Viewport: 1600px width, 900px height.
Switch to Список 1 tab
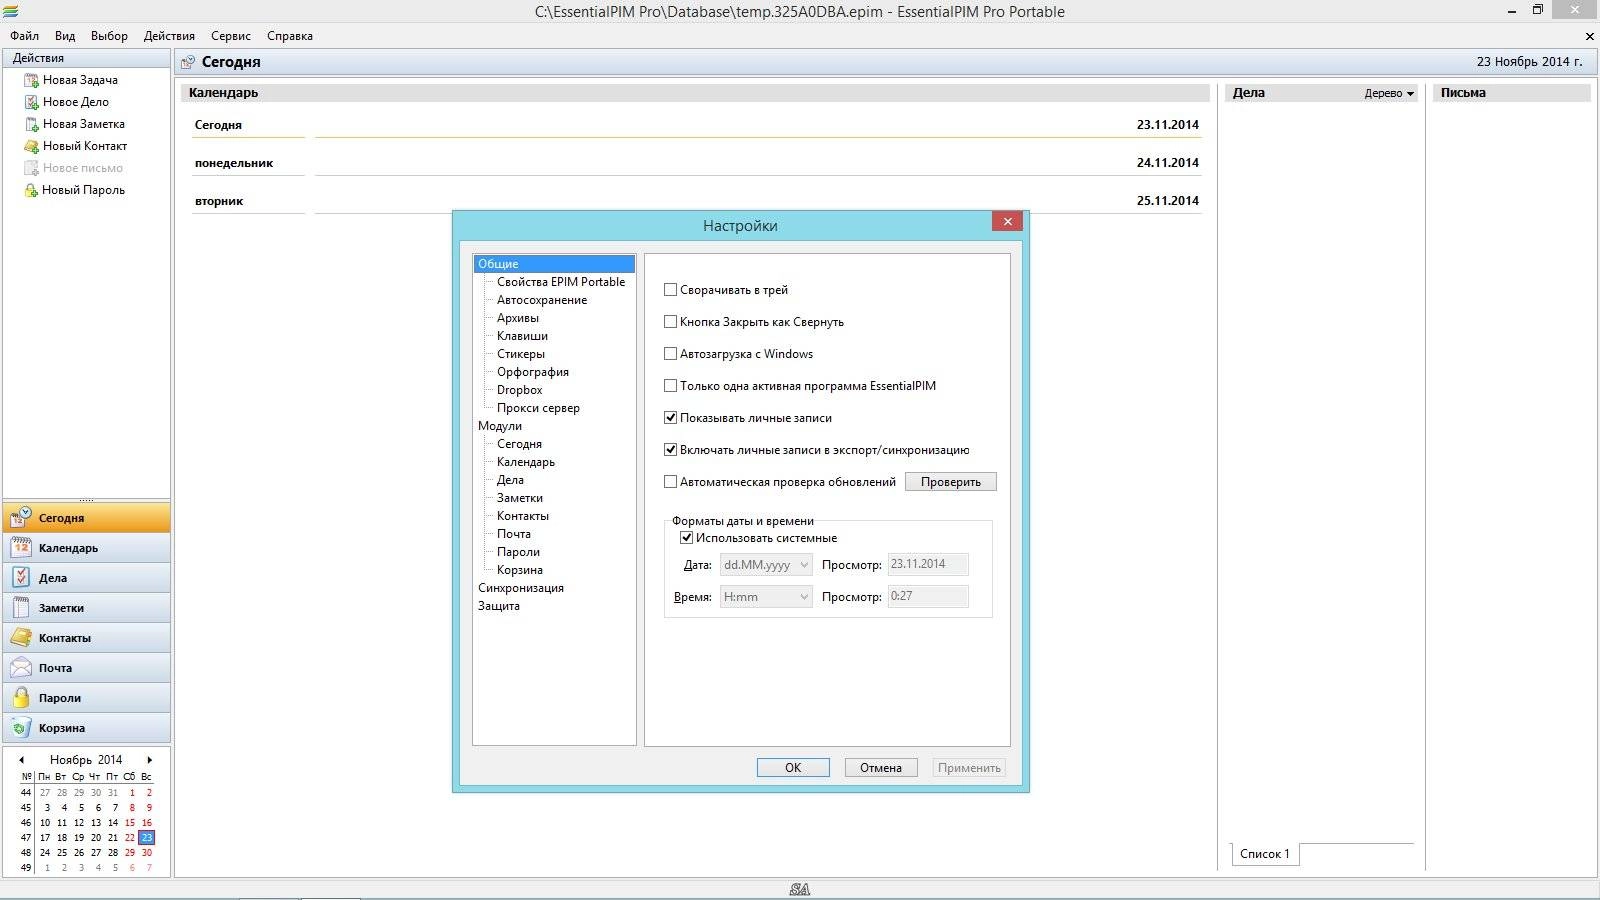pos(1265,854)
